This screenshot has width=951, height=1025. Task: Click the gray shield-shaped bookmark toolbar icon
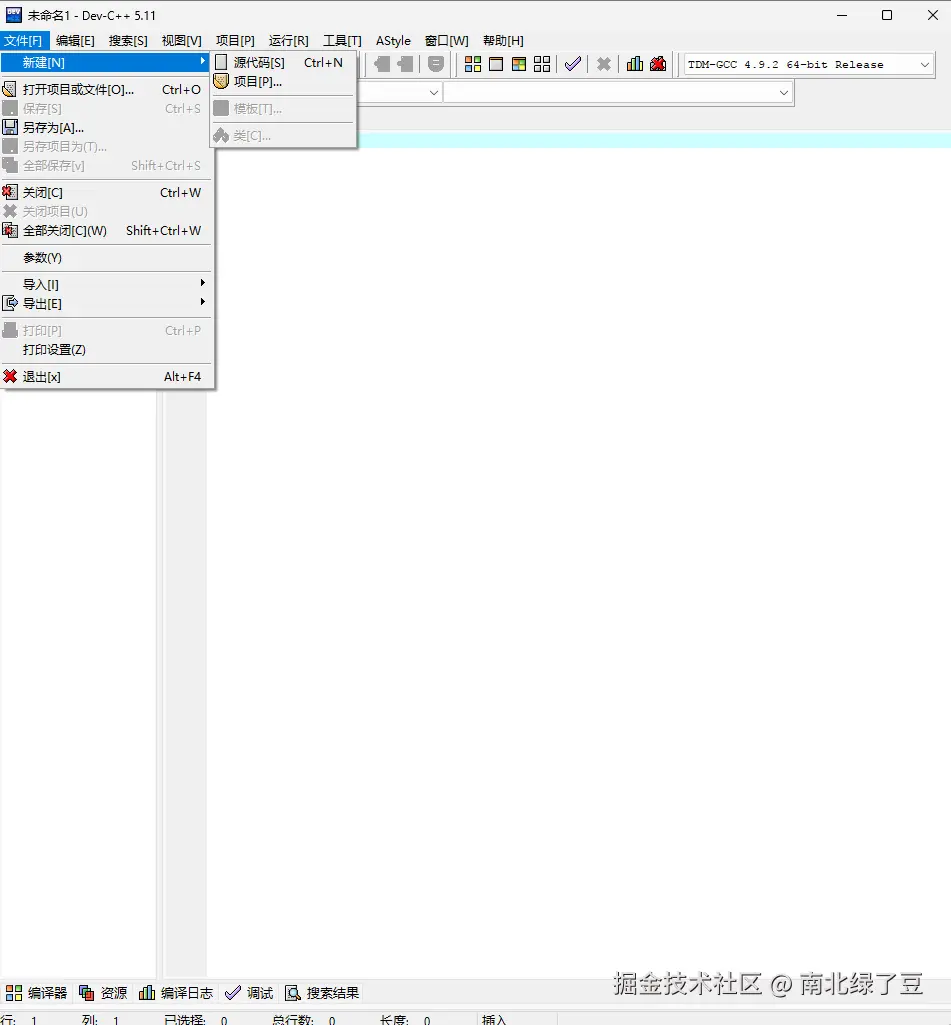coord(436,63)
